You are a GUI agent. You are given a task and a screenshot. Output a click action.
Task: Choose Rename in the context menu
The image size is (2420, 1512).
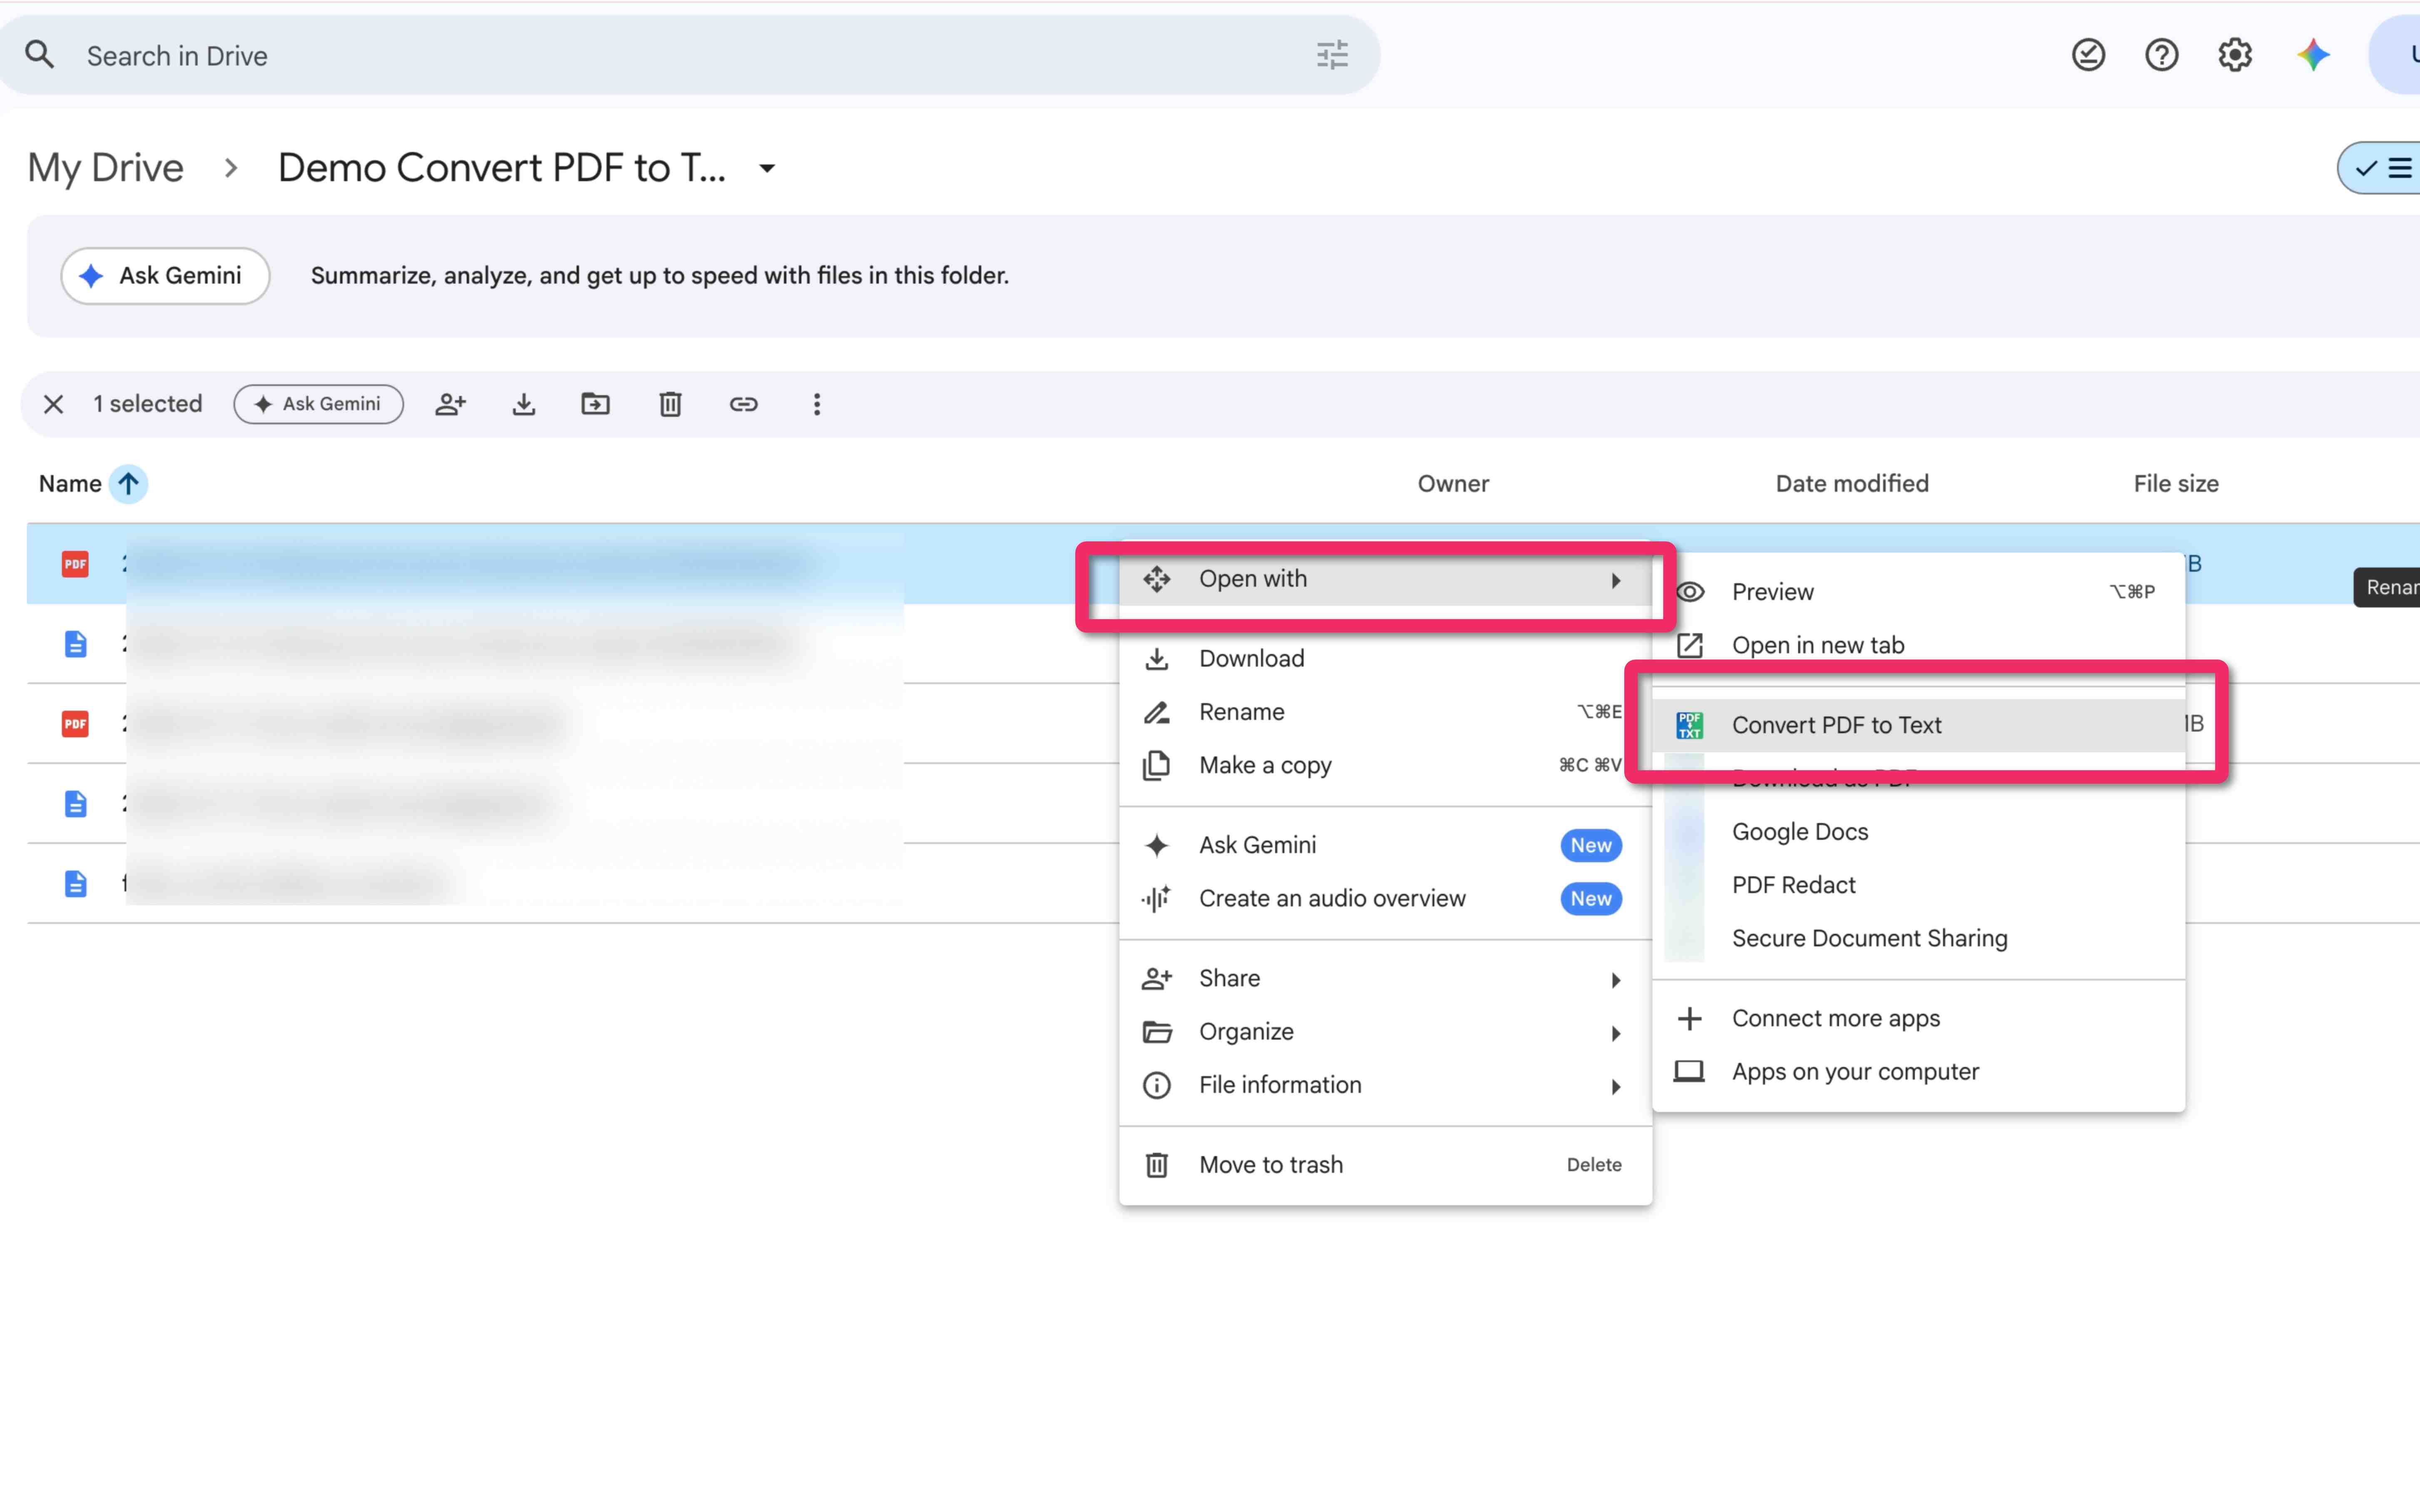tap(1385, 712)
